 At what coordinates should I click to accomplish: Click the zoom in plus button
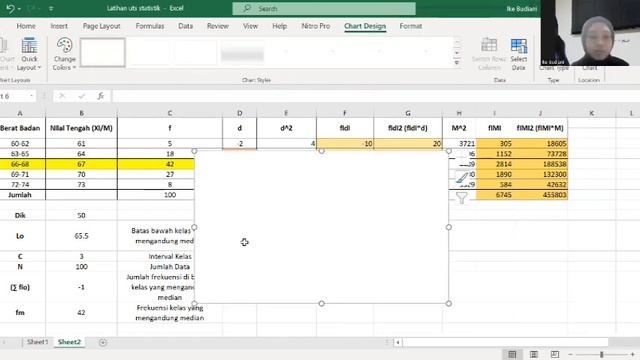[x=632, y=355]
